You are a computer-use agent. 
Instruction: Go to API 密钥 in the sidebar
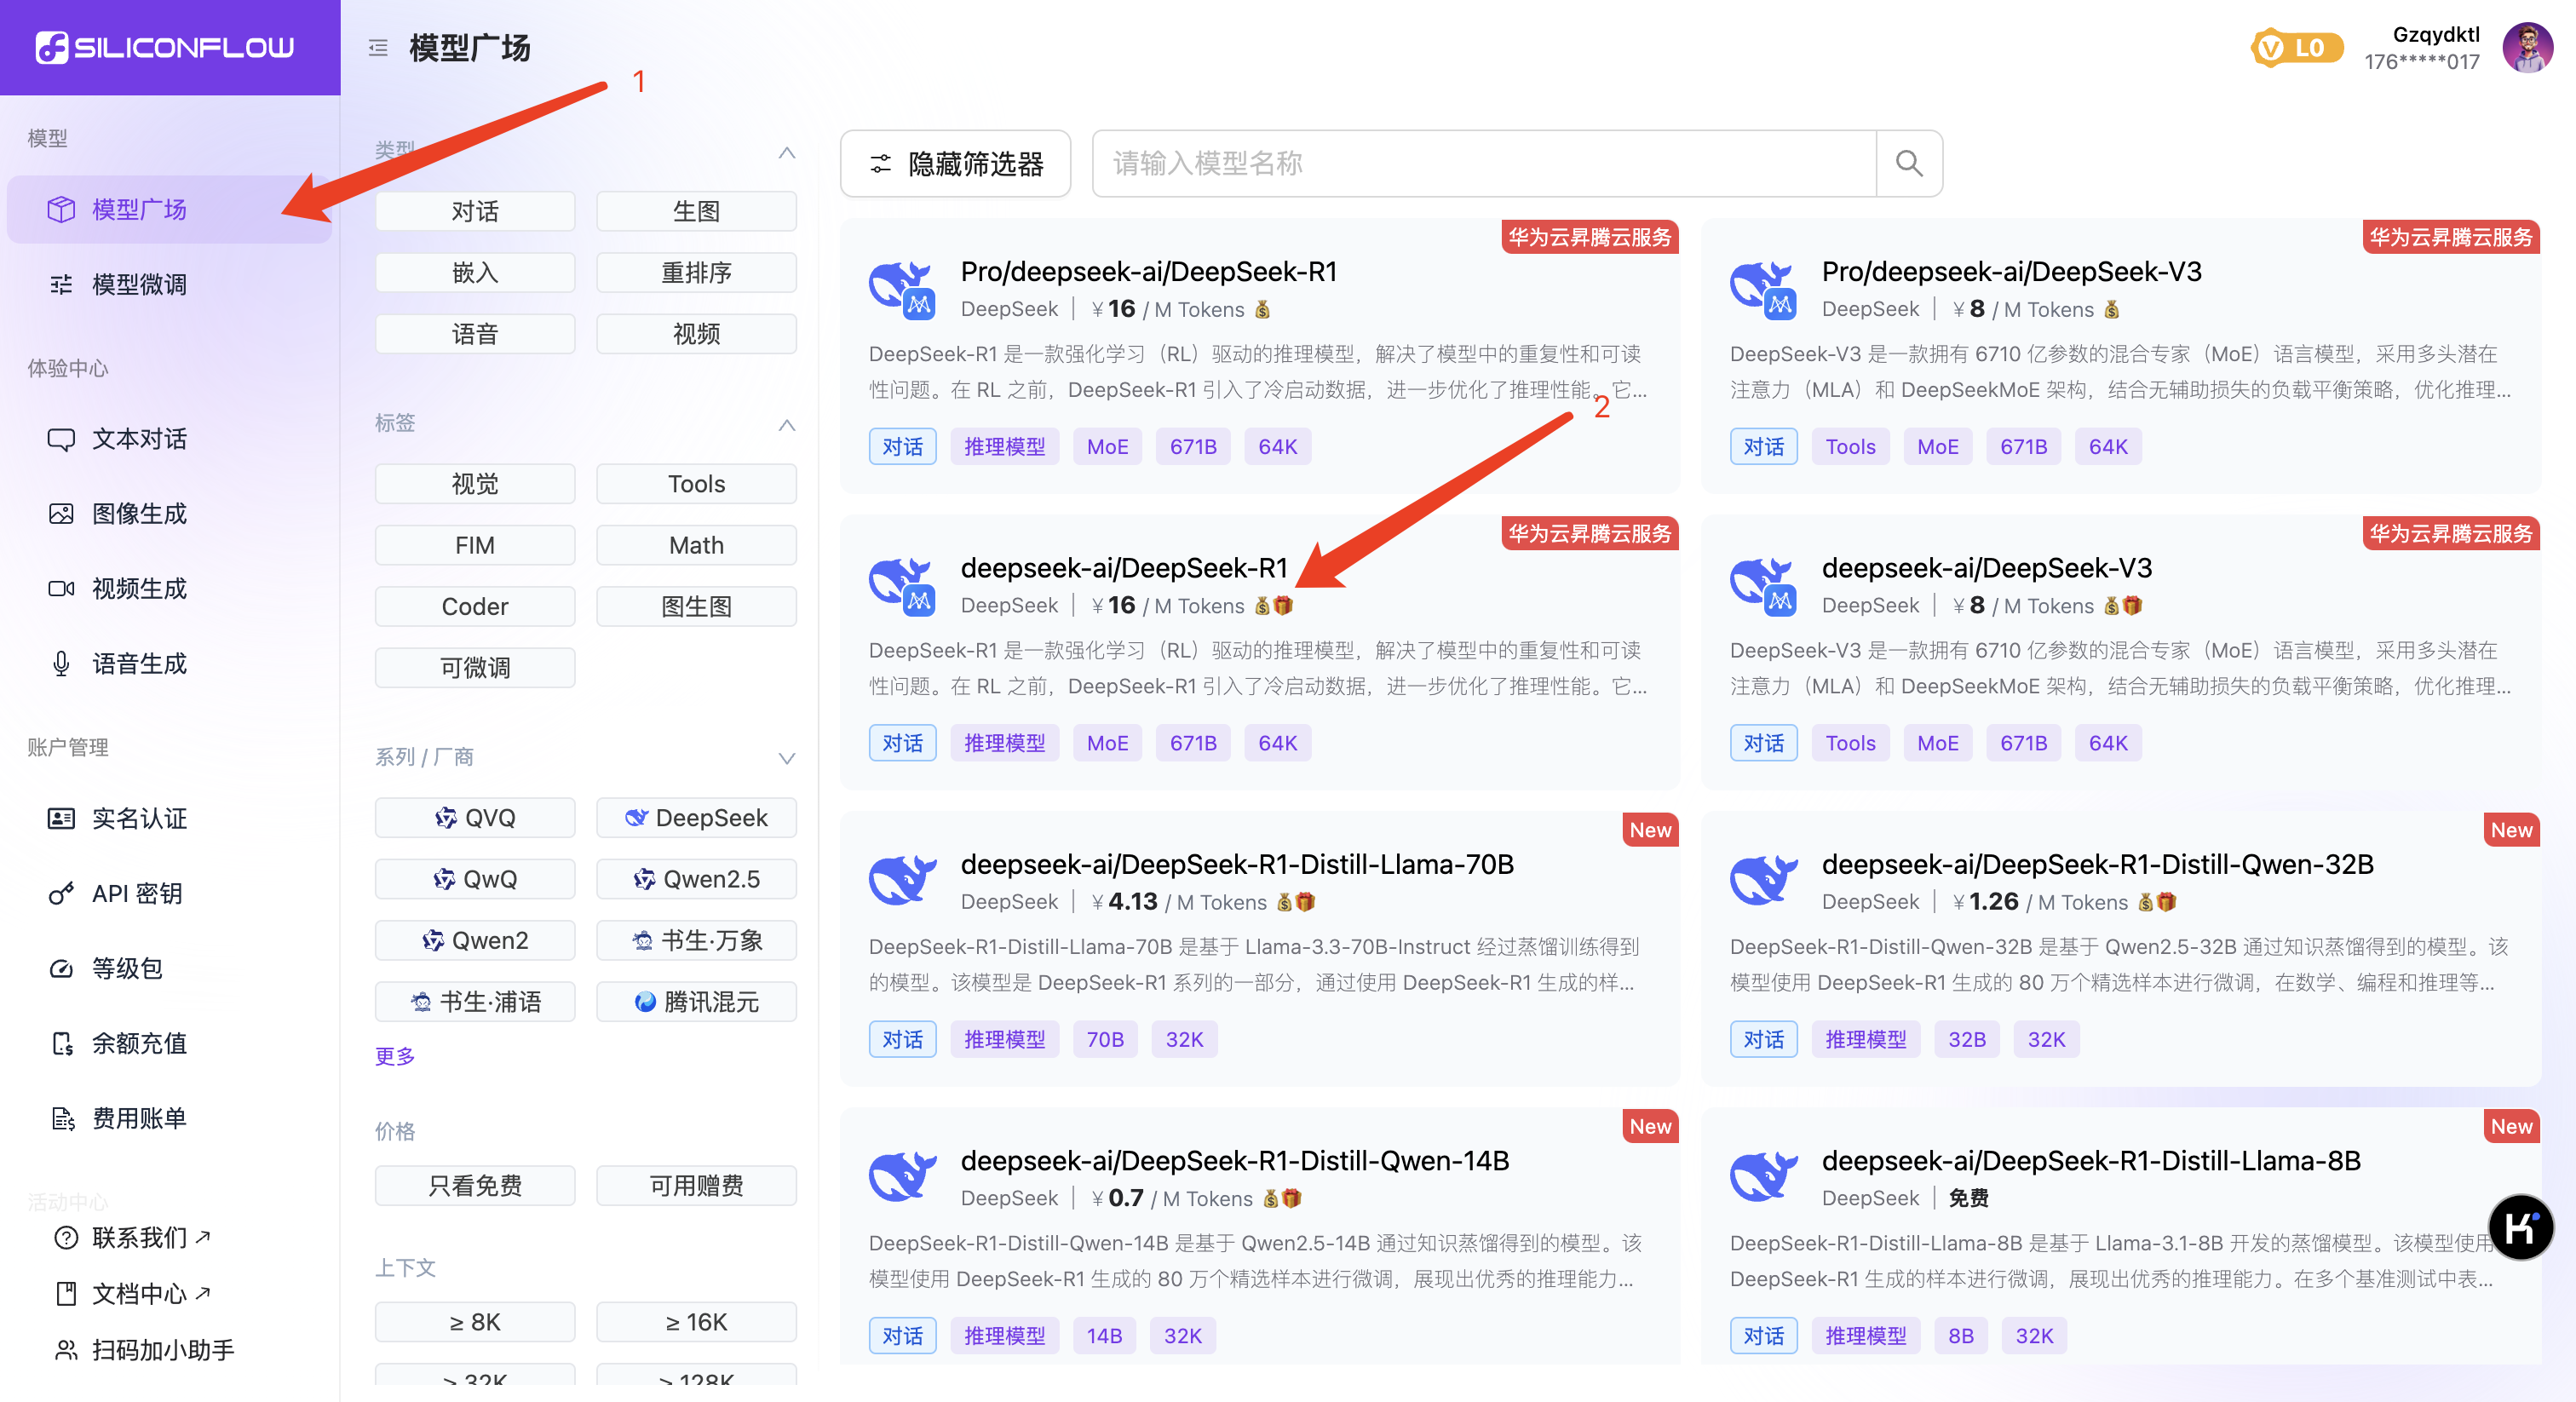point(137,893)
